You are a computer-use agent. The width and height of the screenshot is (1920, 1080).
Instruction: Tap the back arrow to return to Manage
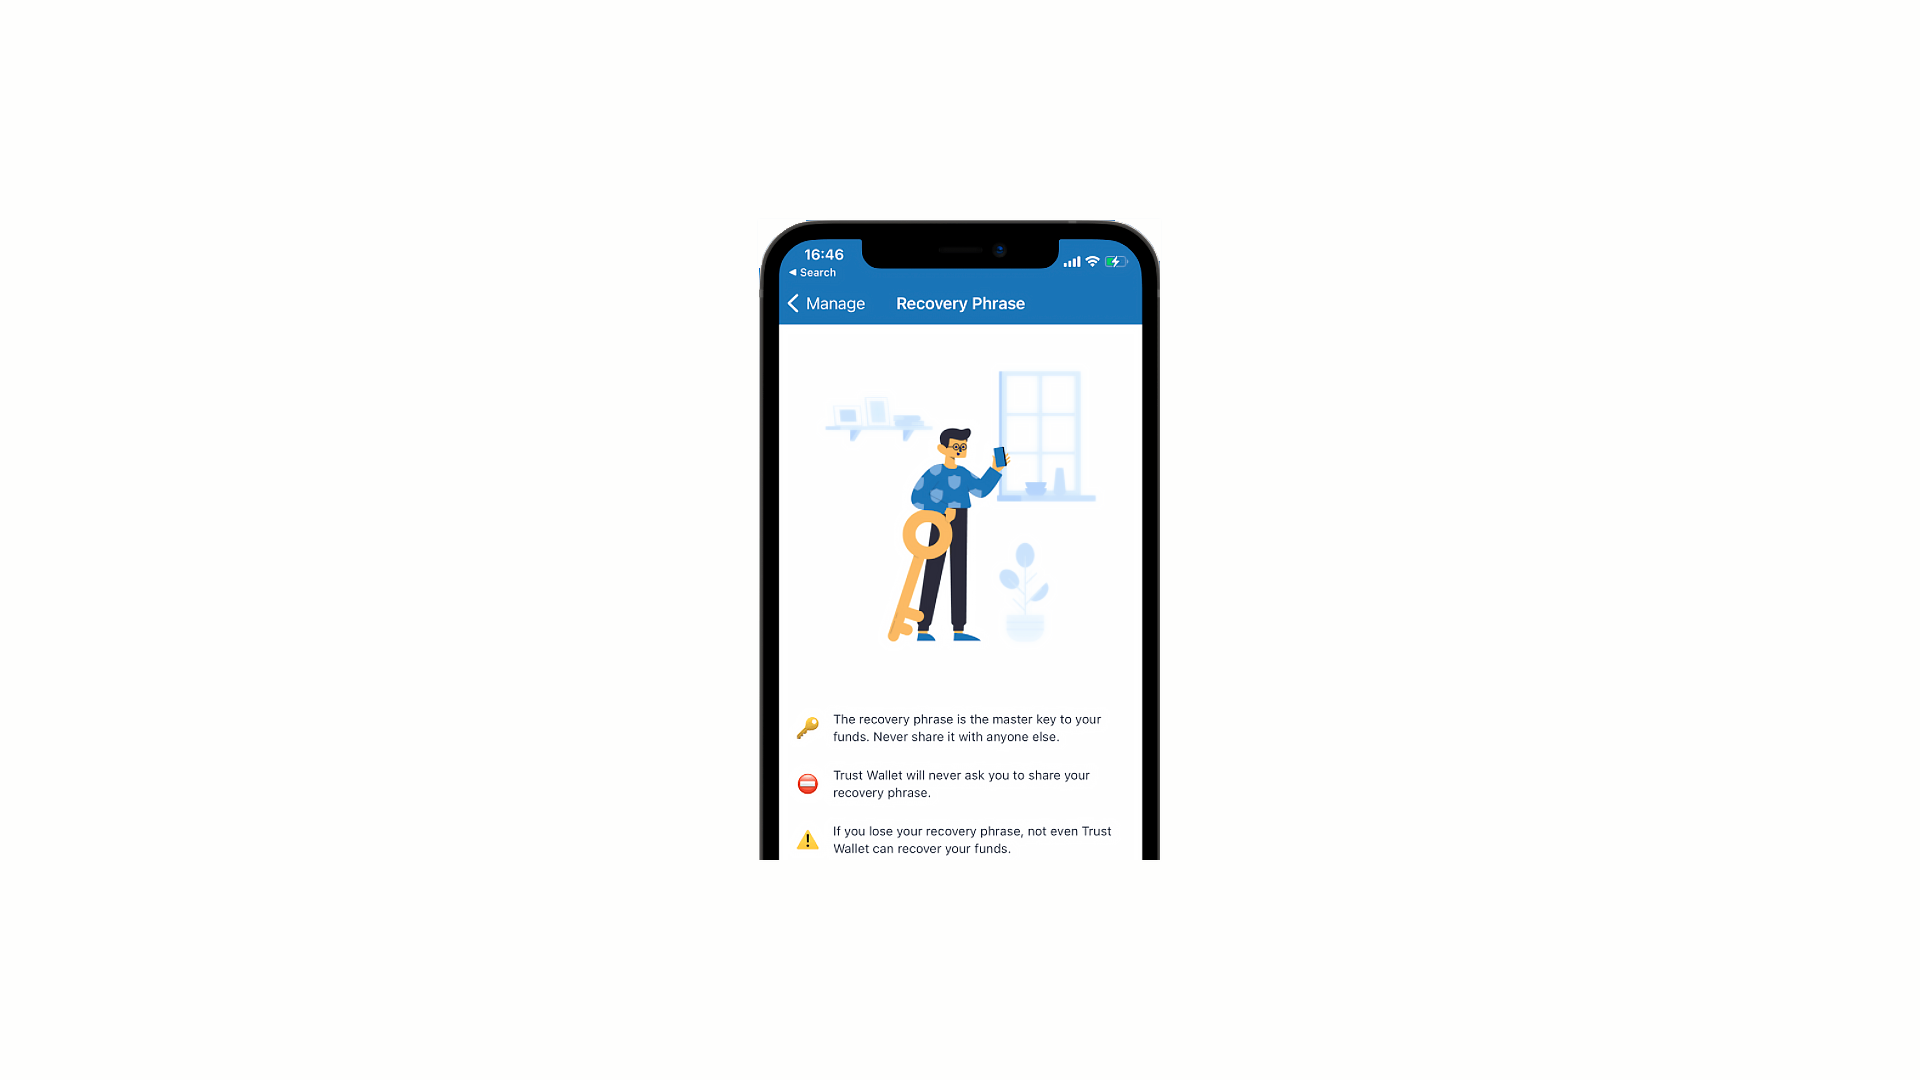point(793,303)
